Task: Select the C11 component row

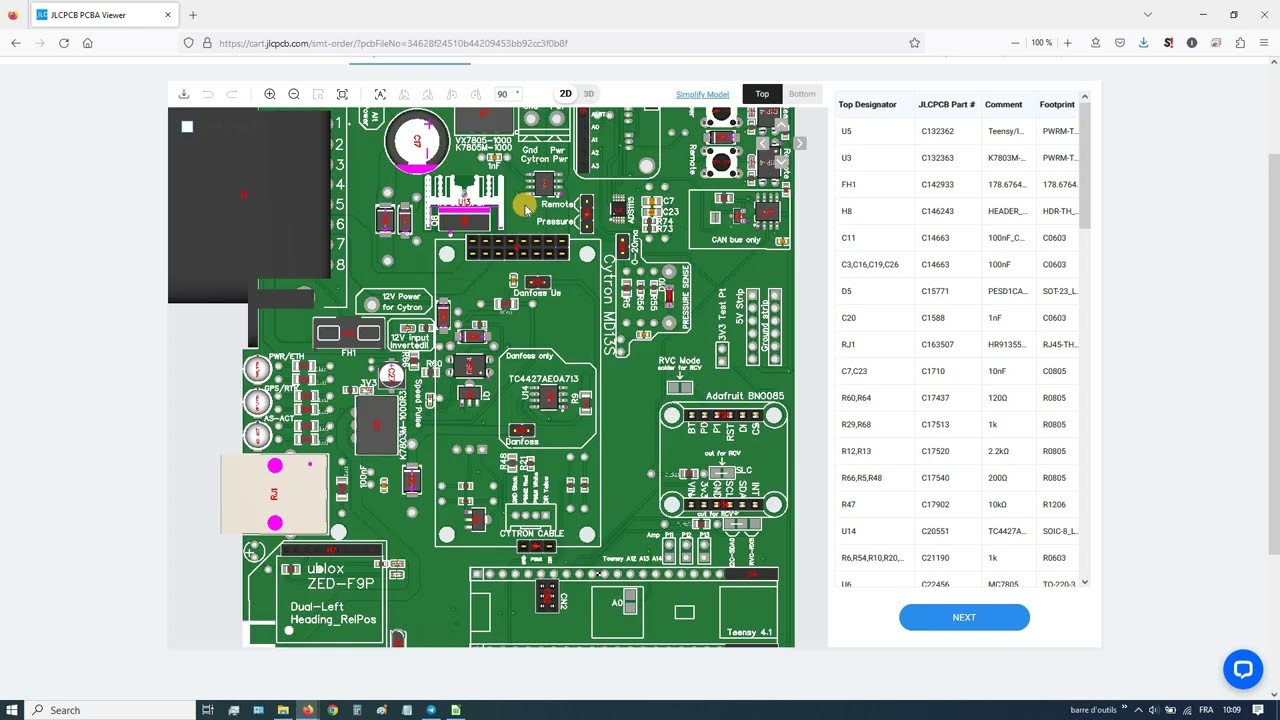Action: click(x=958, y=238)
